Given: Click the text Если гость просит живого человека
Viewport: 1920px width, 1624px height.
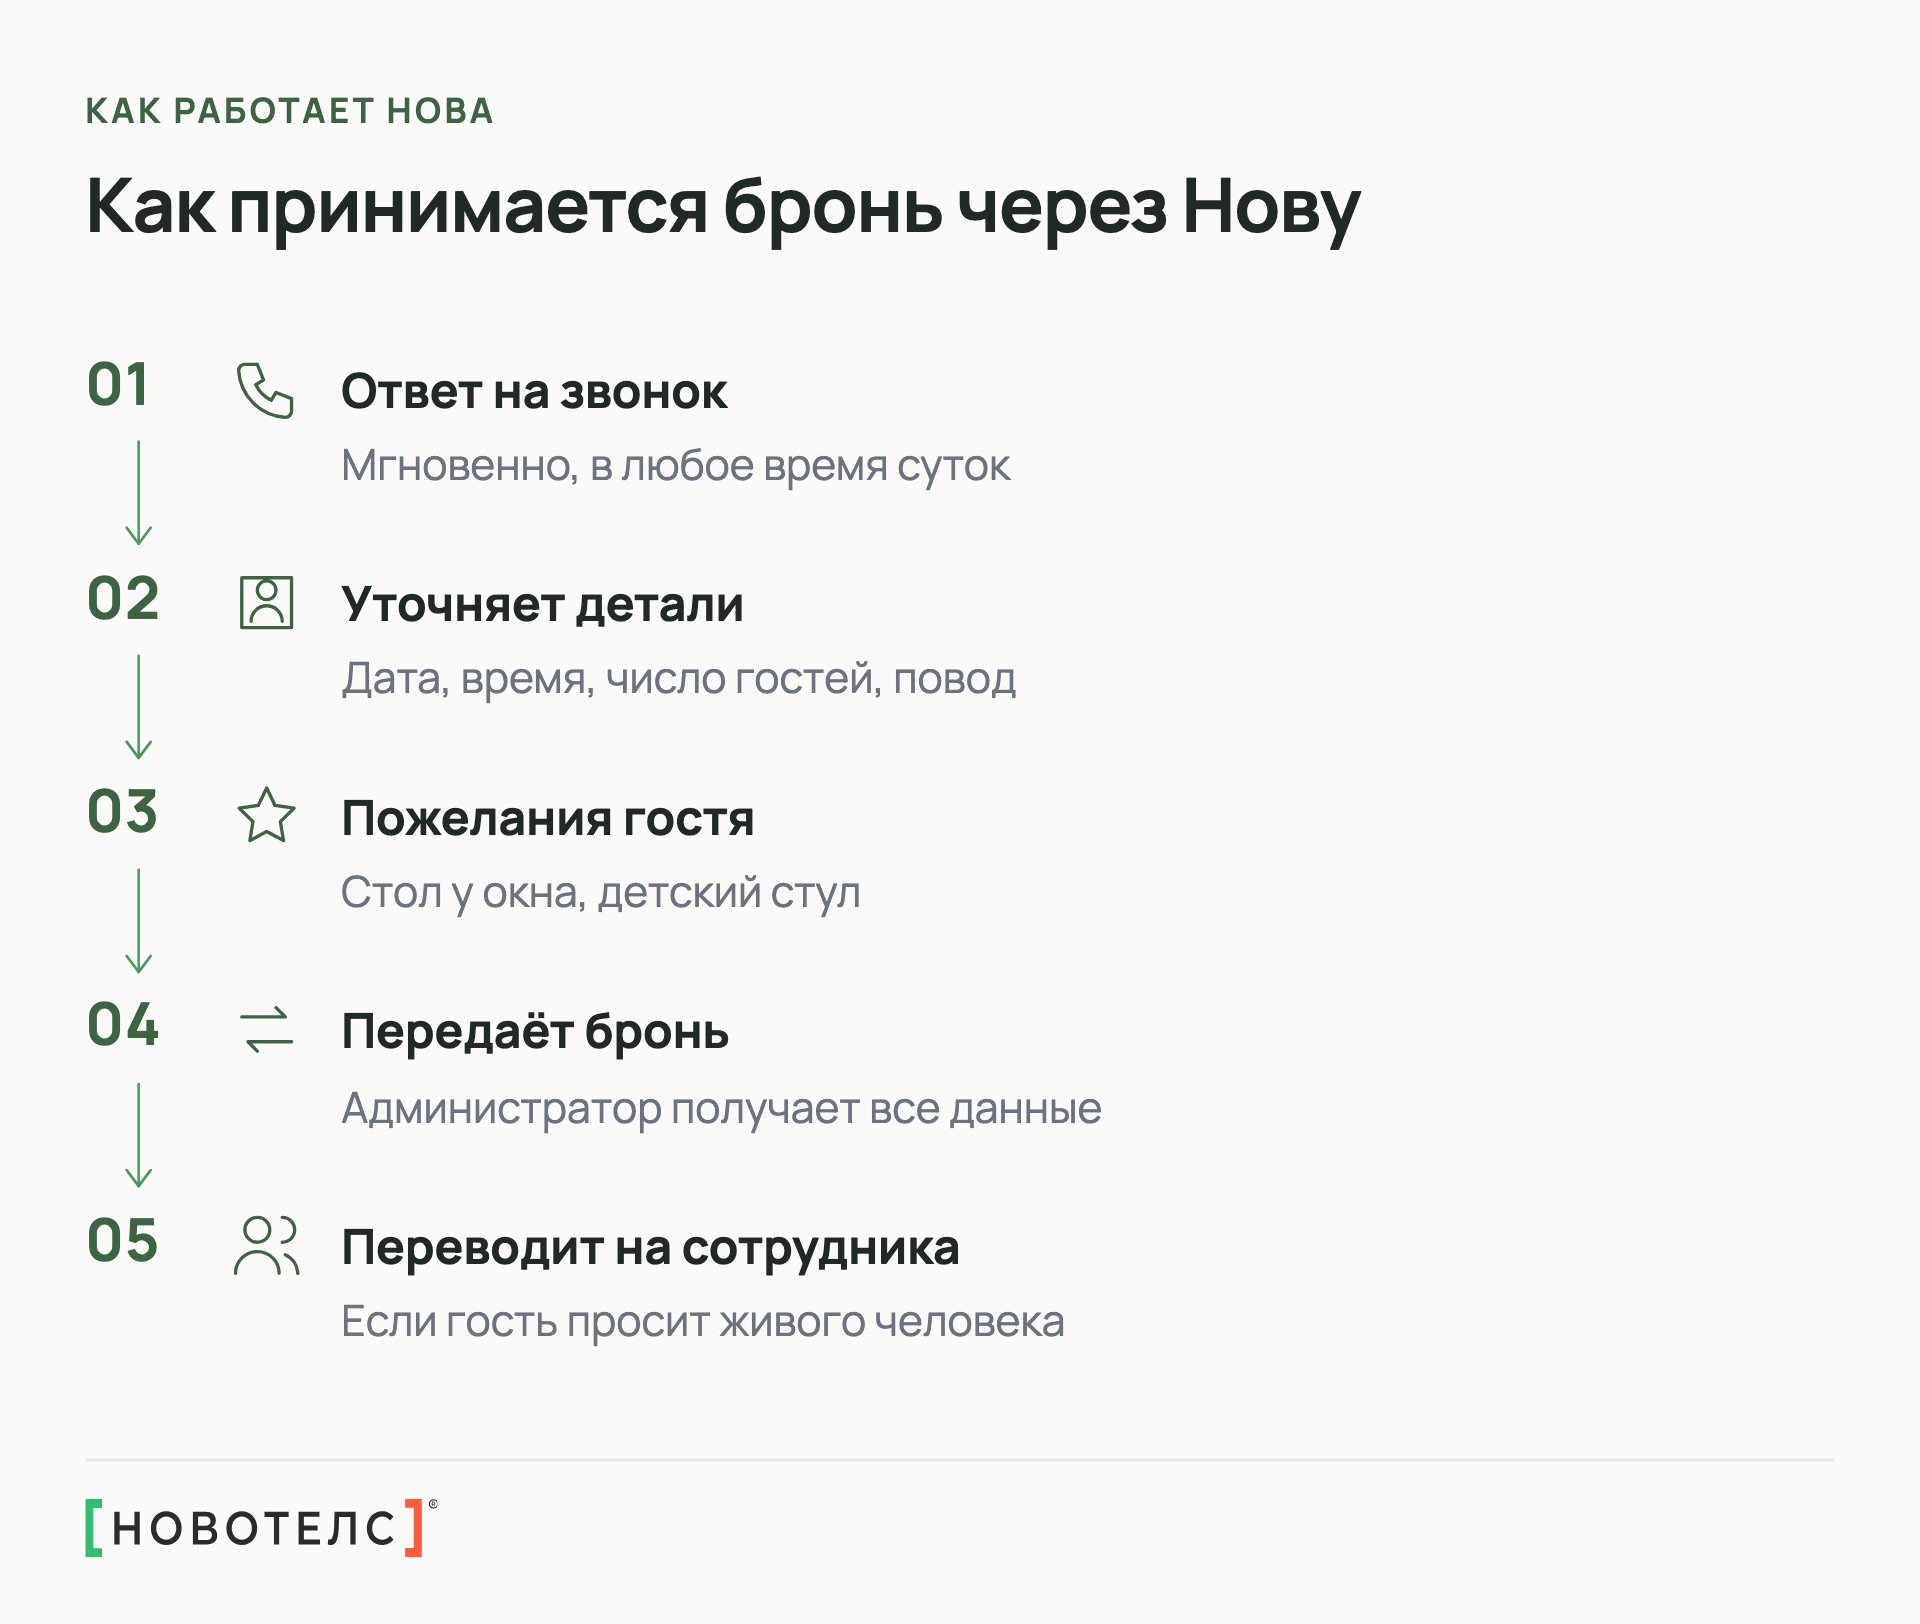Looking at the screenshot, I should (702, 1322).
